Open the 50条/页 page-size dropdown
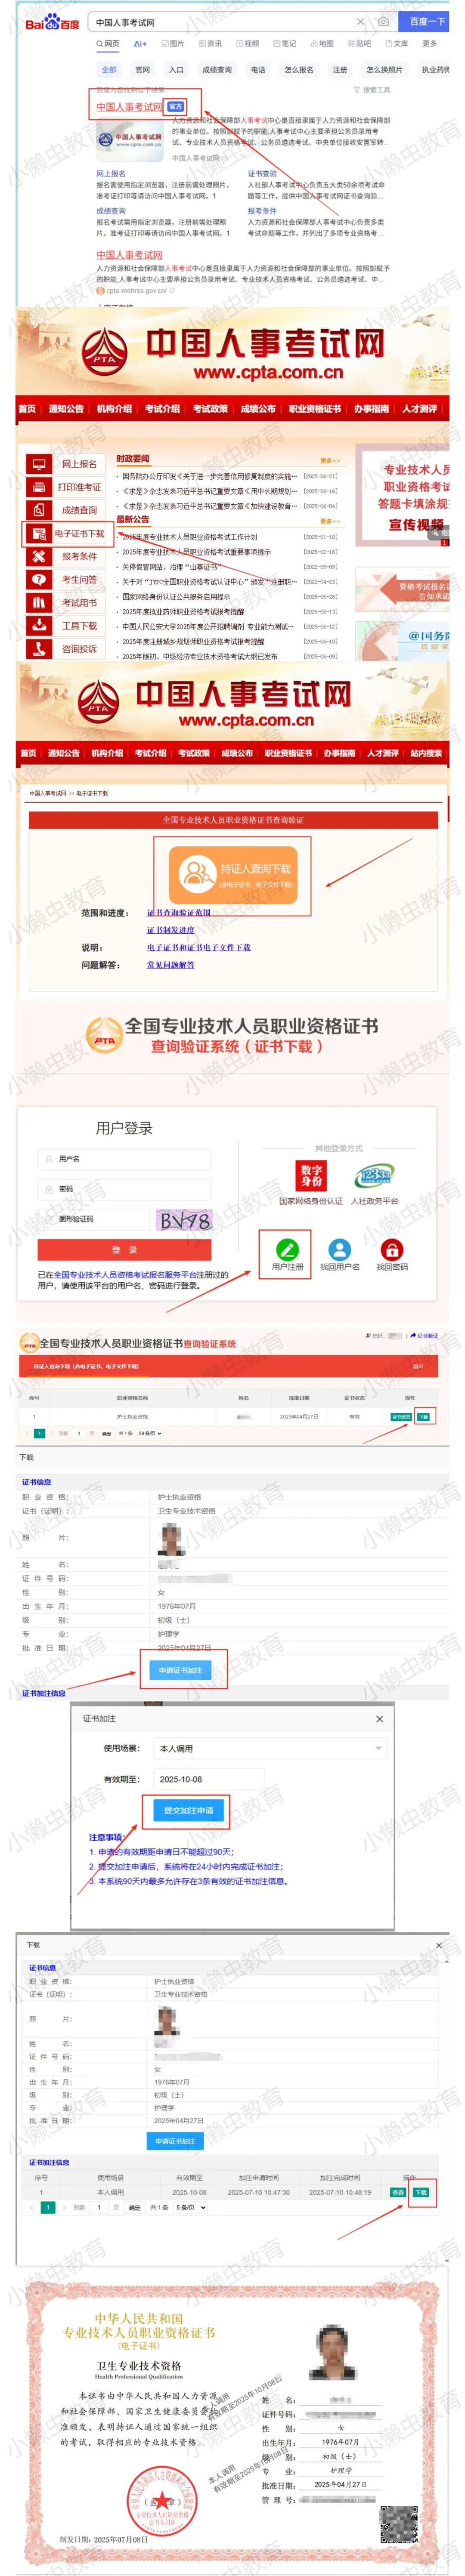The width and height of the screenshot is (465, 2576). (x=150, y=1433)
